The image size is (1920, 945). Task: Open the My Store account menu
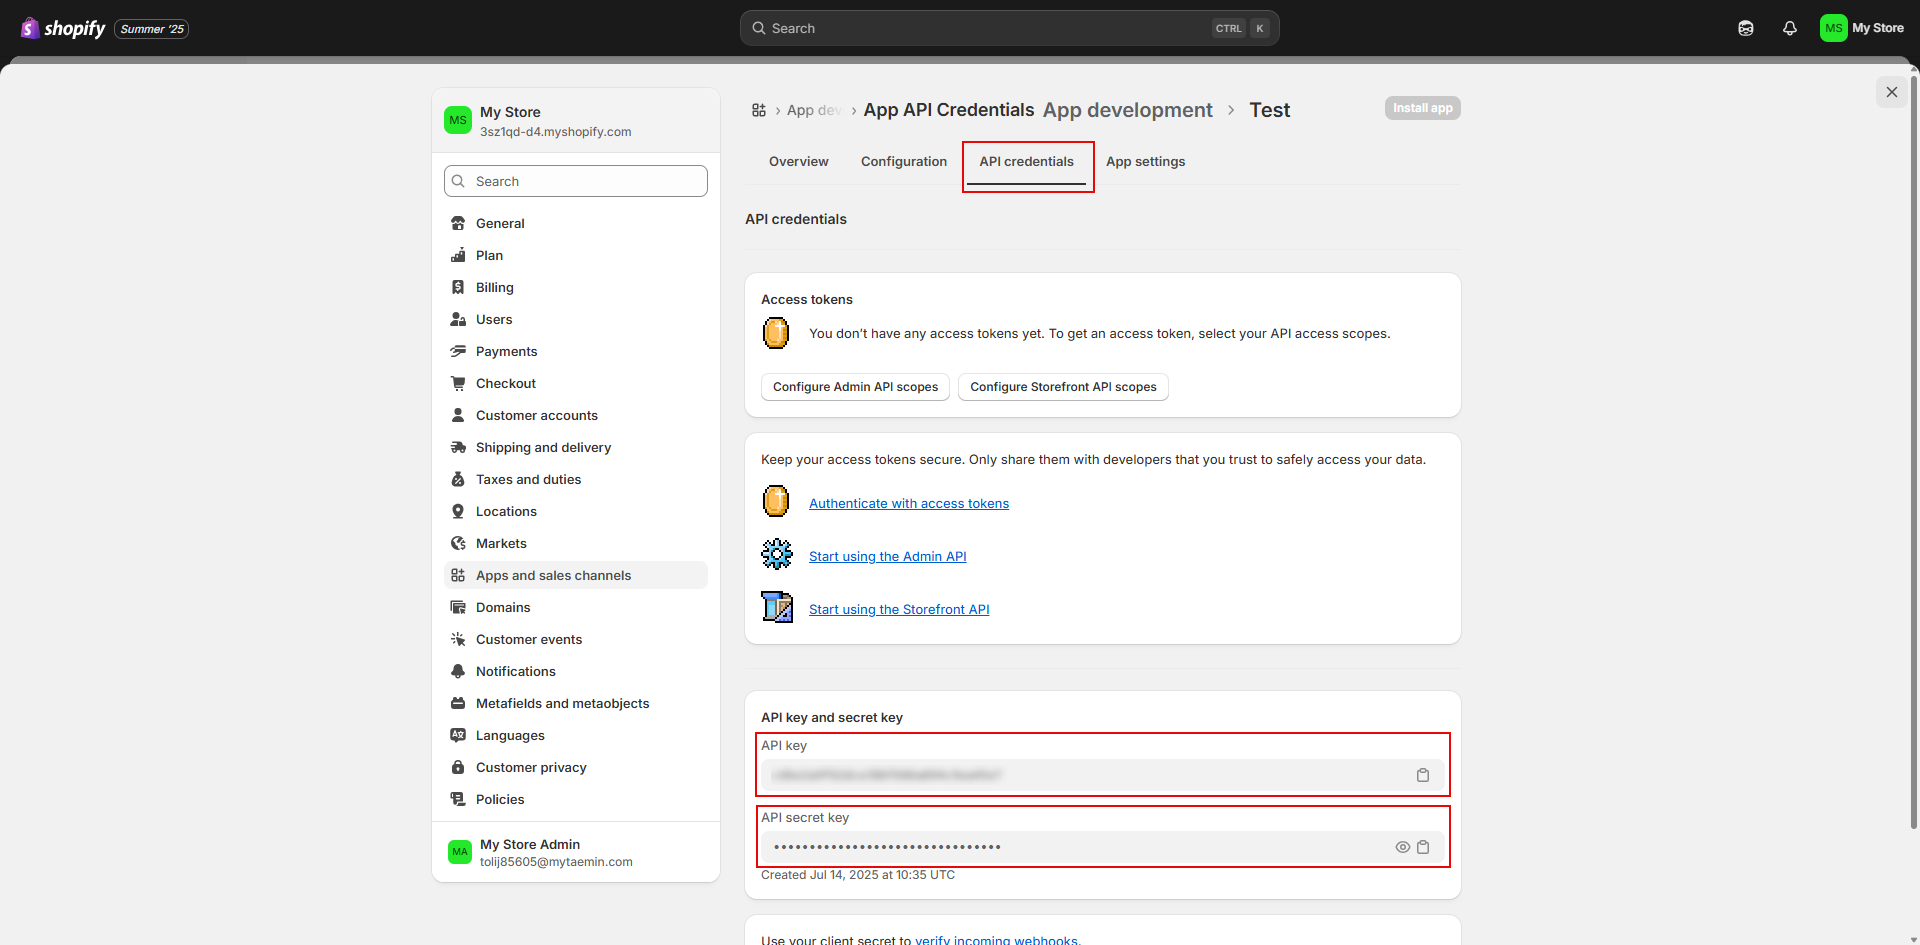pyautogui.click(x=1862, y=28)
